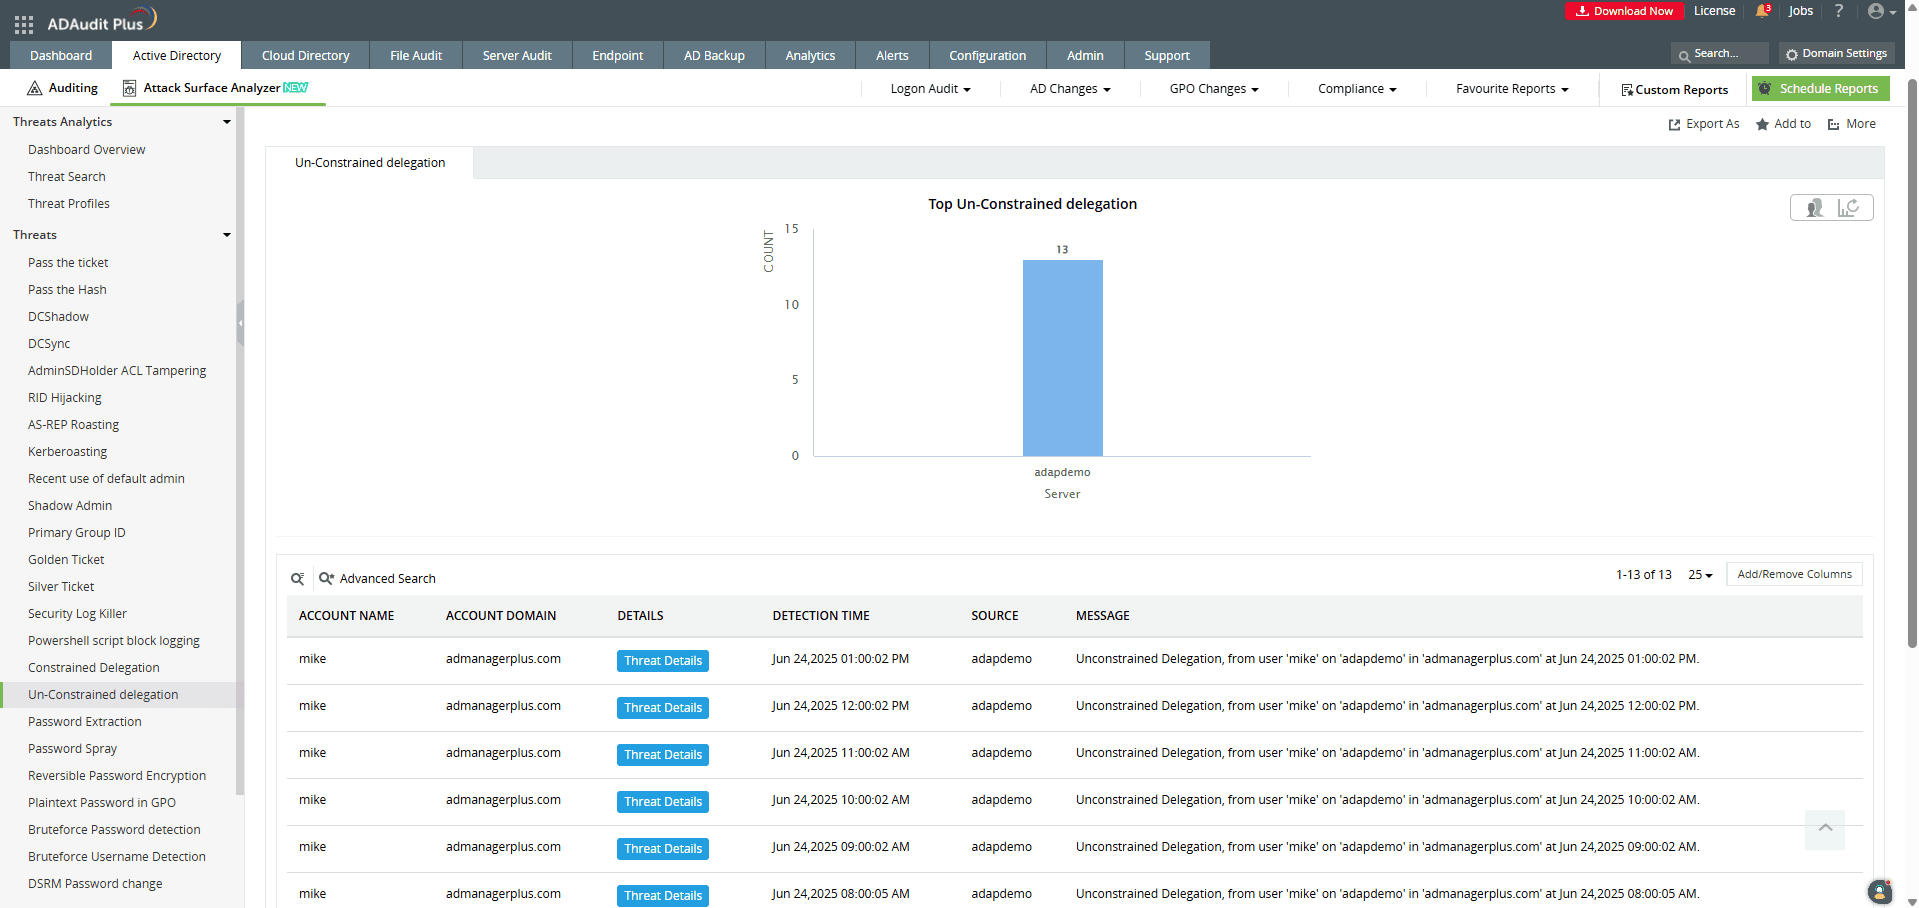
Task: Click the Jobs link
Action: click(x=1800, y=11)
